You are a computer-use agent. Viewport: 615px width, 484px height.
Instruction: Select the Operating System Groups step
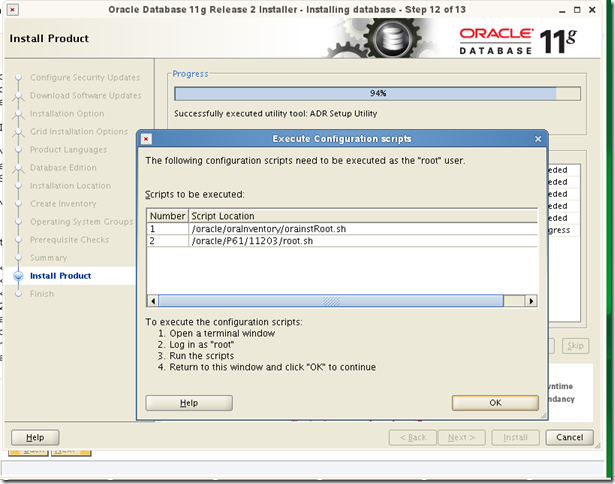pos(82,222)
